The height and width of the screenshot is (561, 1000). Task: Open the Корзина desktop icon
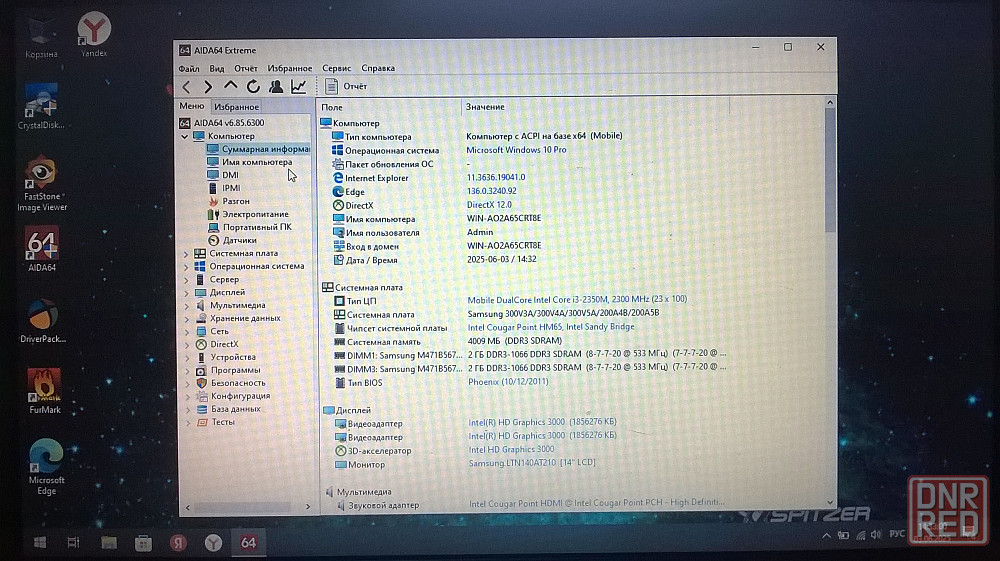coord(41,38)
